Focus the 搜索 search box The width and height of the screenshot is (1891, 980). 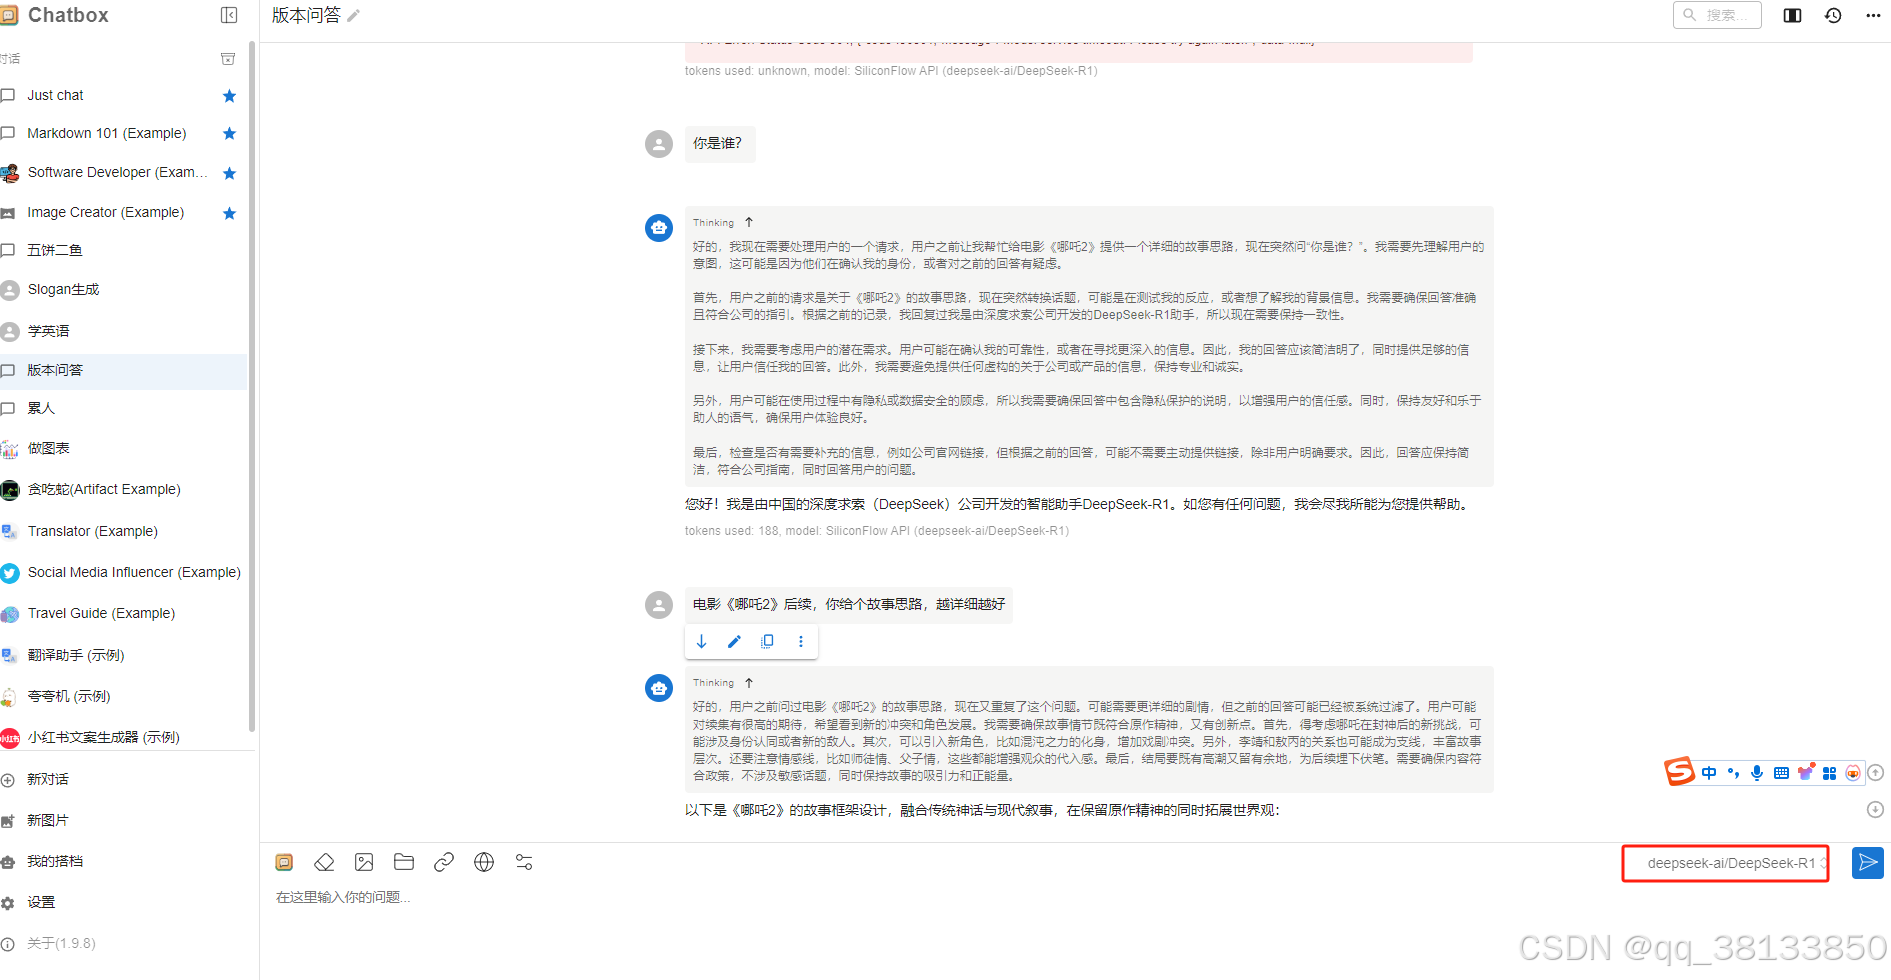(x=1717, y=15)
